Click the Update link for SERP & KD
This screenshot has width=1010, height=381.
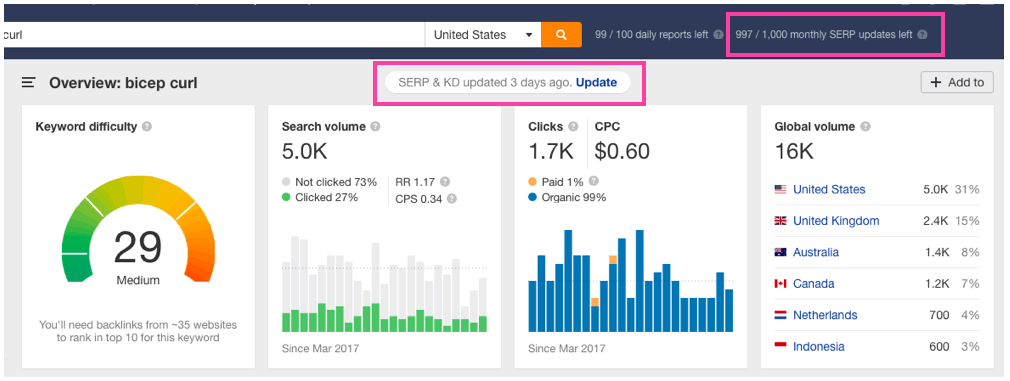click(596, 83)
